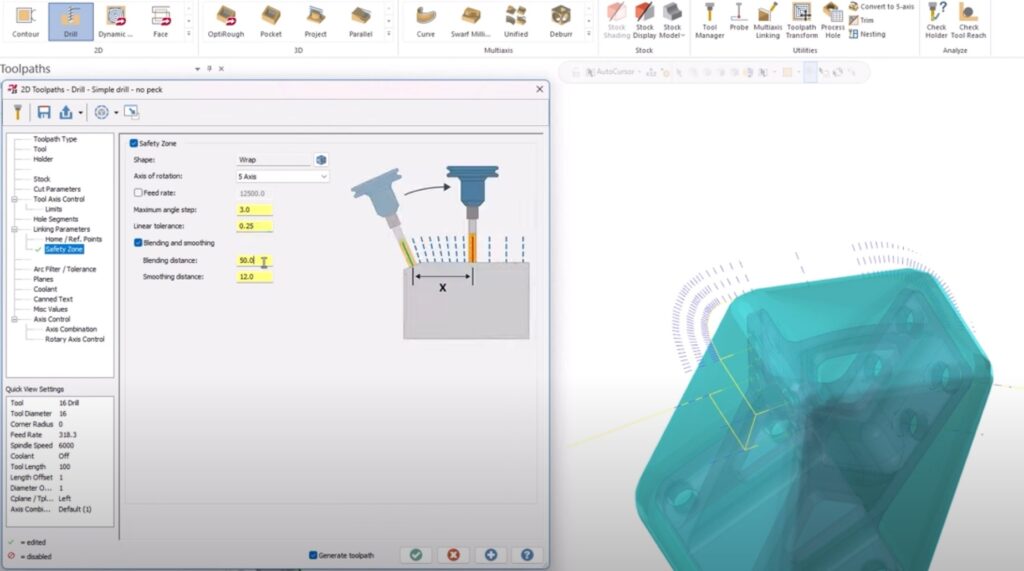Select the Project toolpath icon

pyautogui.click(x=315, y=21)
